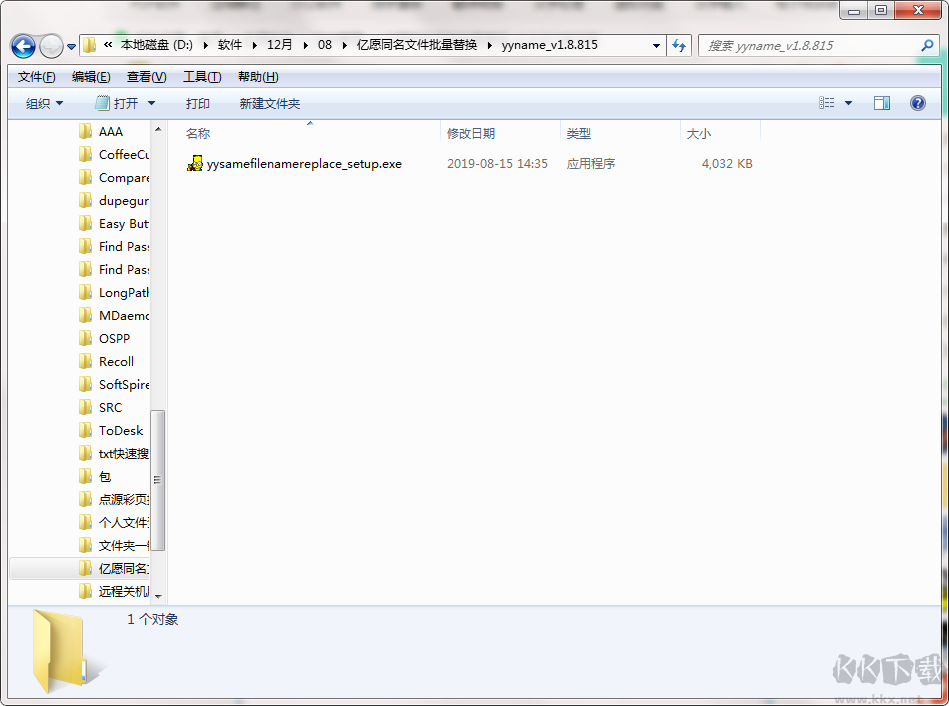Select yysamefilenamereplace_setup.exe file icon
This screenshot has width=949, height=706.
(195, 163)
